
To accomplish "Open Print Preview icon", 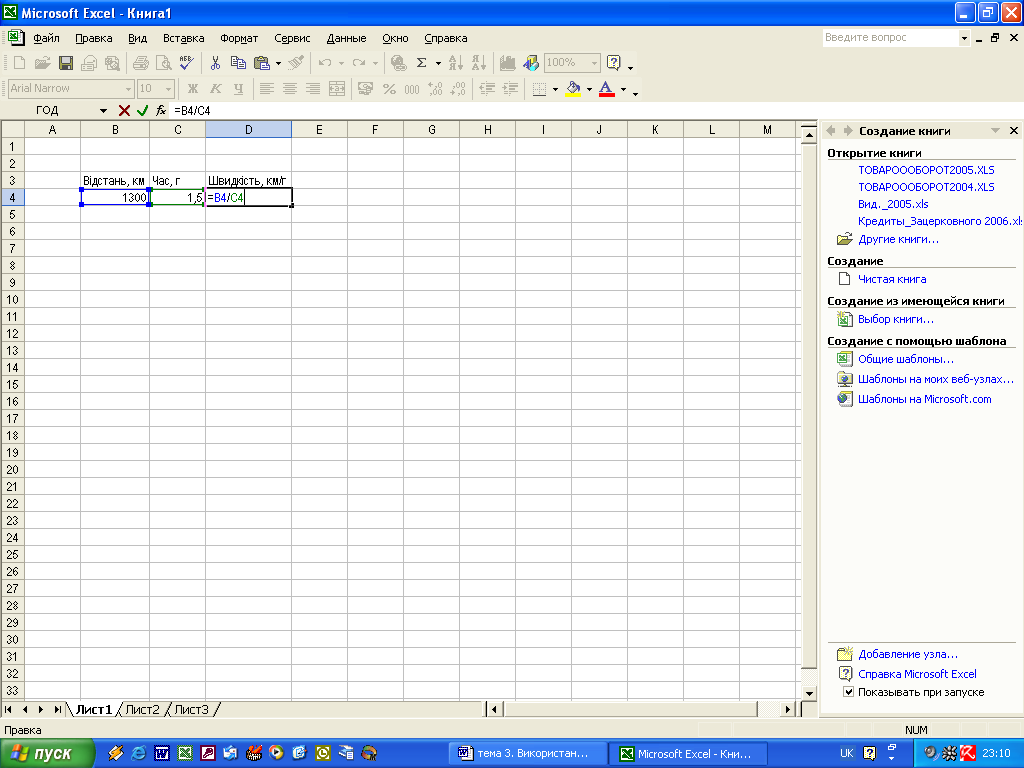I will pyautogui.click(x=163, y=63).
